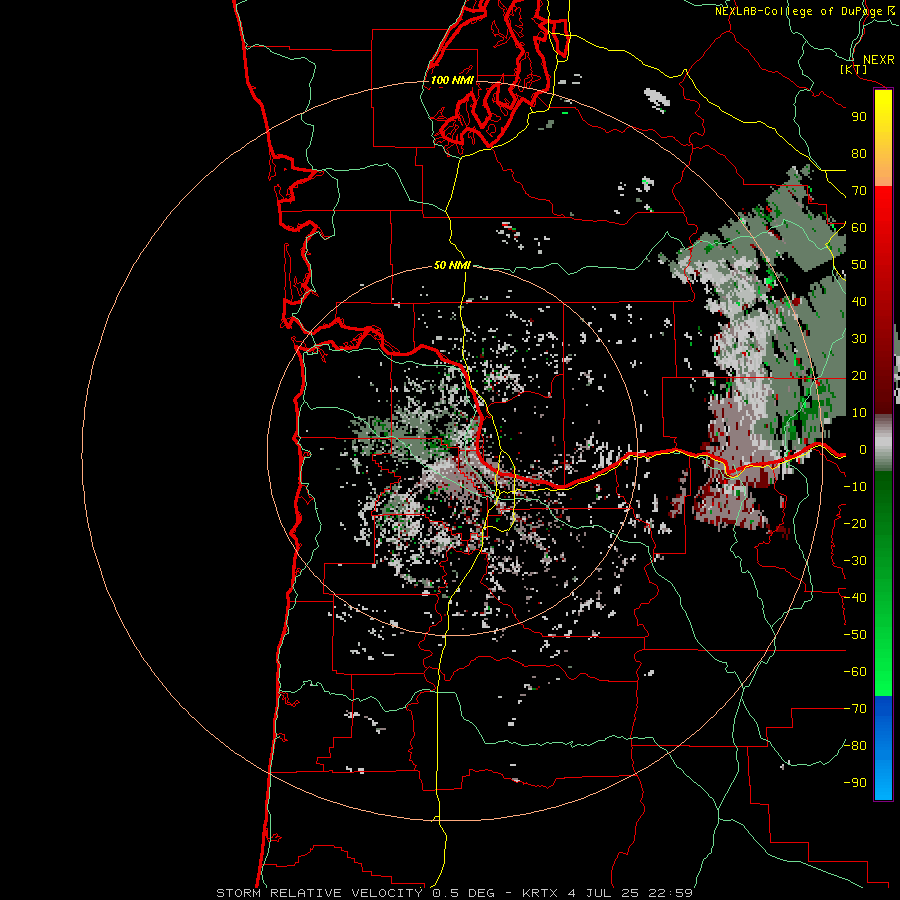The image size is (900, 900).
Task: Click the Storm Relative Velocity caption at bottom
Action: coord(455,893)
